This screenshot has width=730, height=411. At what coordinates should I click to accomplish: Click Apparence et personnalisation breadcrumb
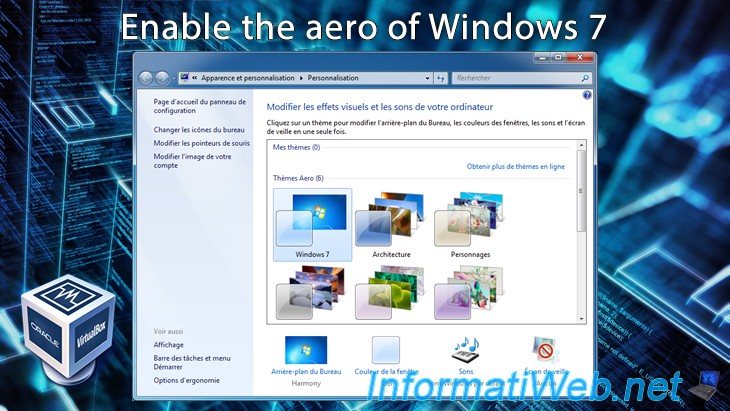coord(248,78)
